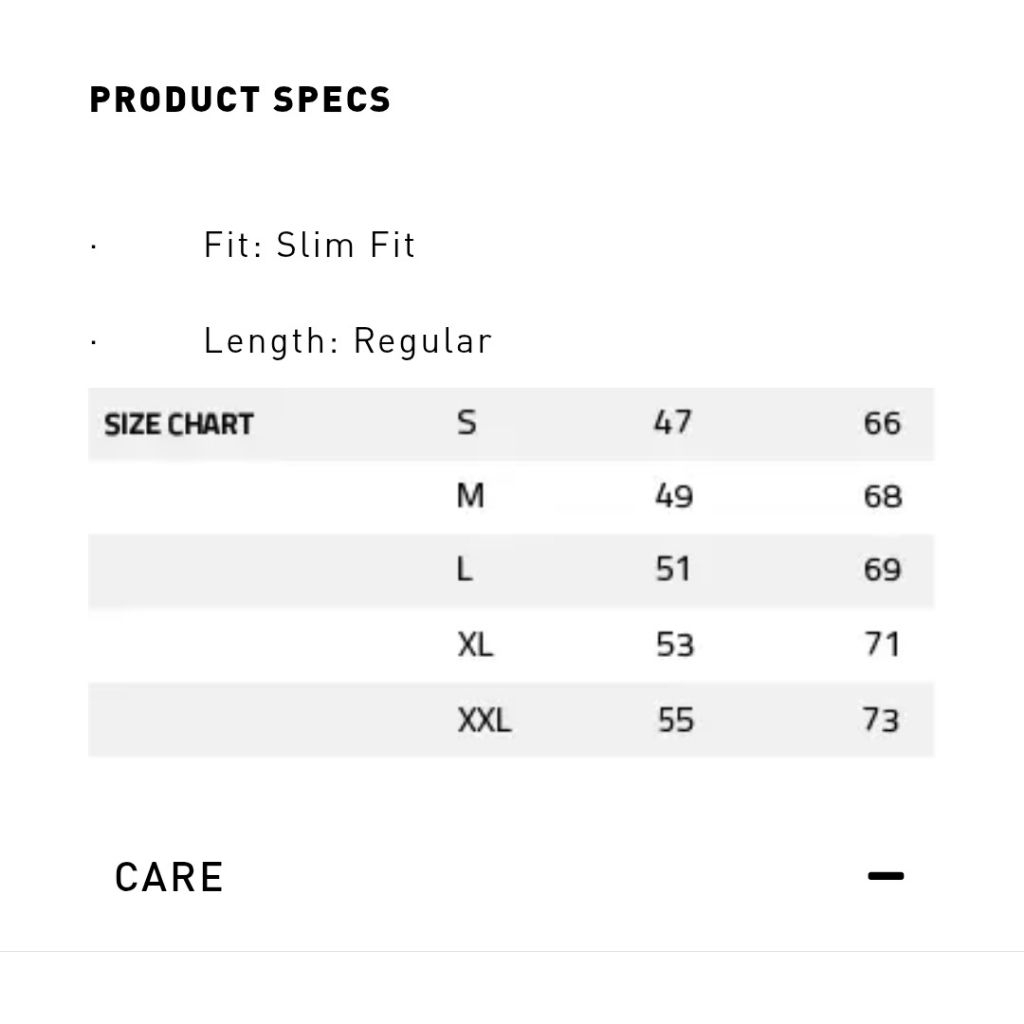Click the value 53 in XL row
Screen dimensions: 1024x1024
point(674,645)
